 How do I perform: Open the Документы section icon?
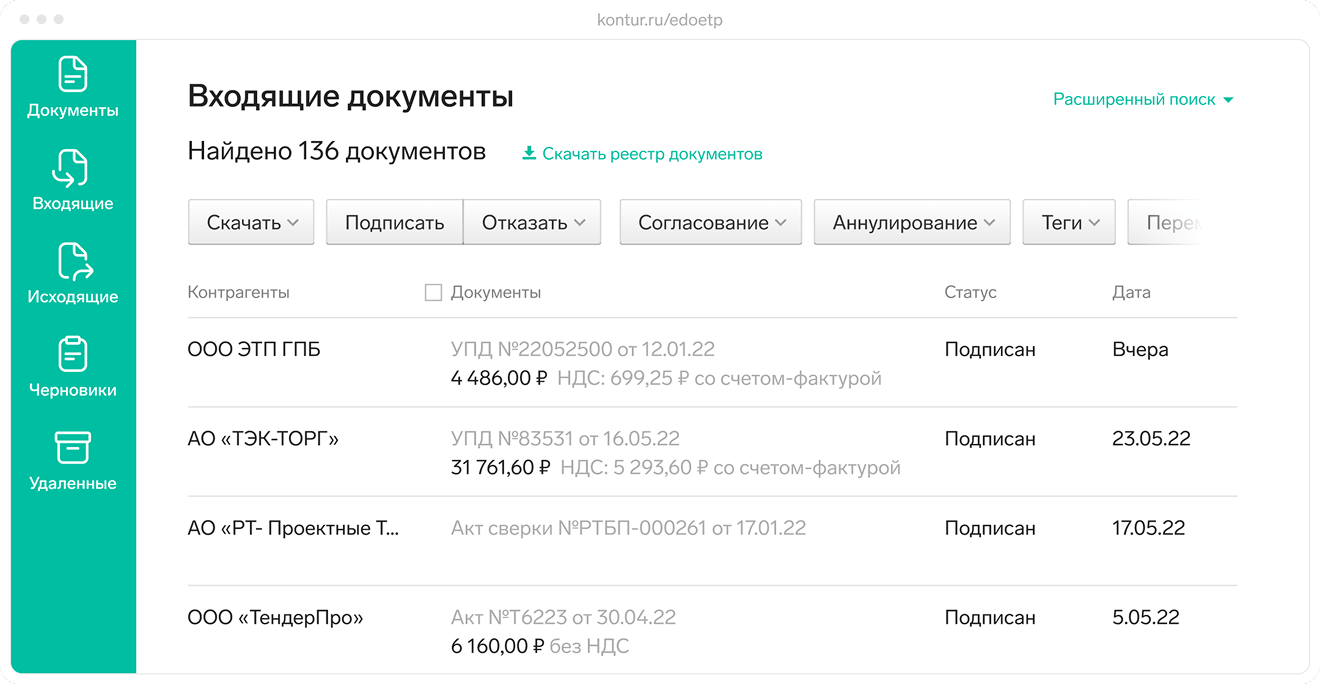click(x=73, y=74)
